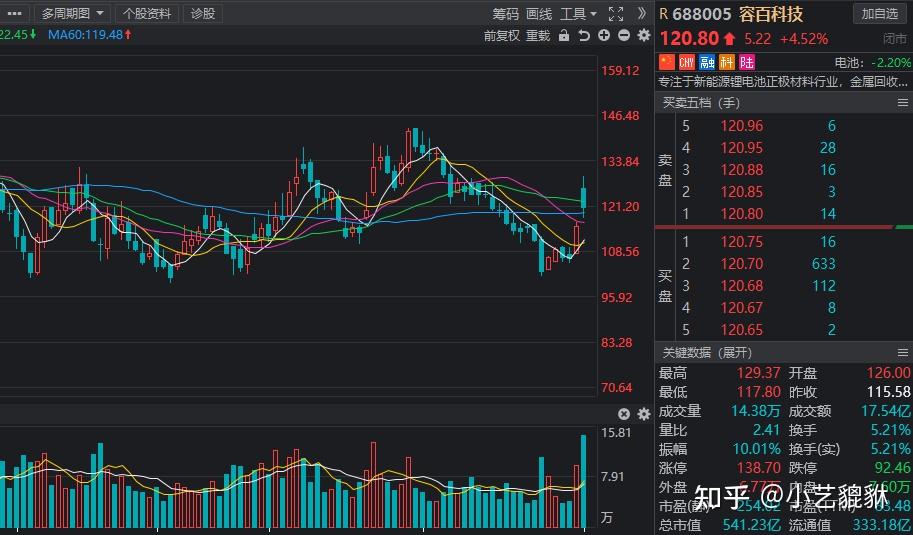Click the CNY currency badge
This screenshot has height=535, width=913.
687,62
